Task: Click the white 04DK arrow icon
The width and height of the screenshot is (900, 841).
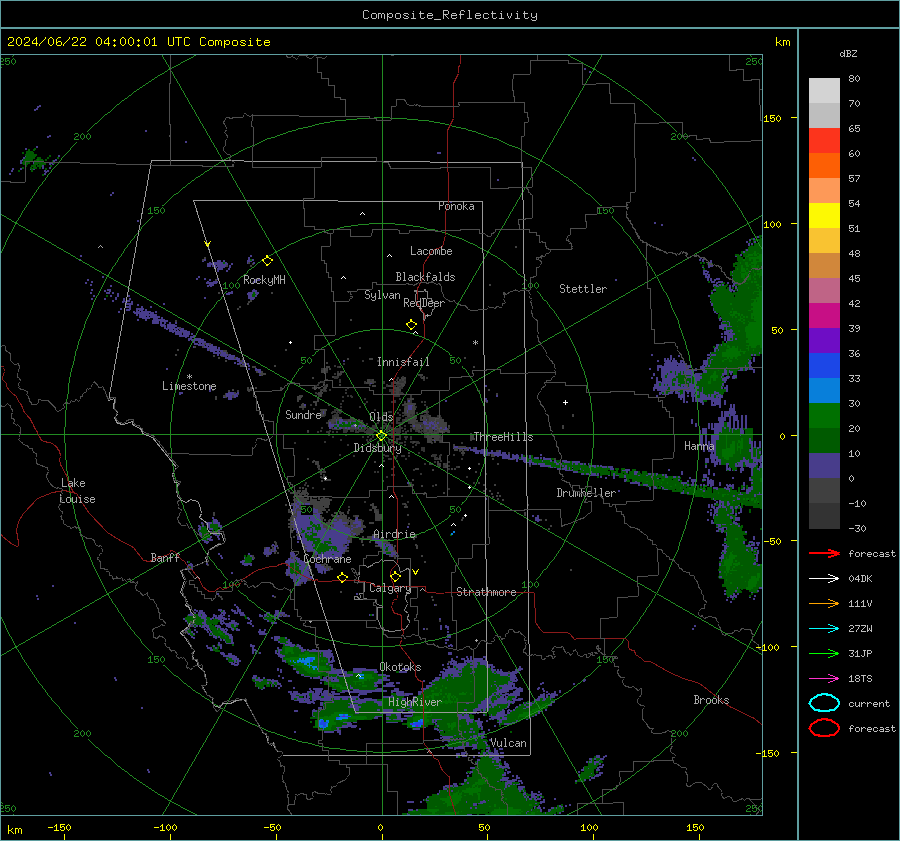Action: tap(824, 579)
